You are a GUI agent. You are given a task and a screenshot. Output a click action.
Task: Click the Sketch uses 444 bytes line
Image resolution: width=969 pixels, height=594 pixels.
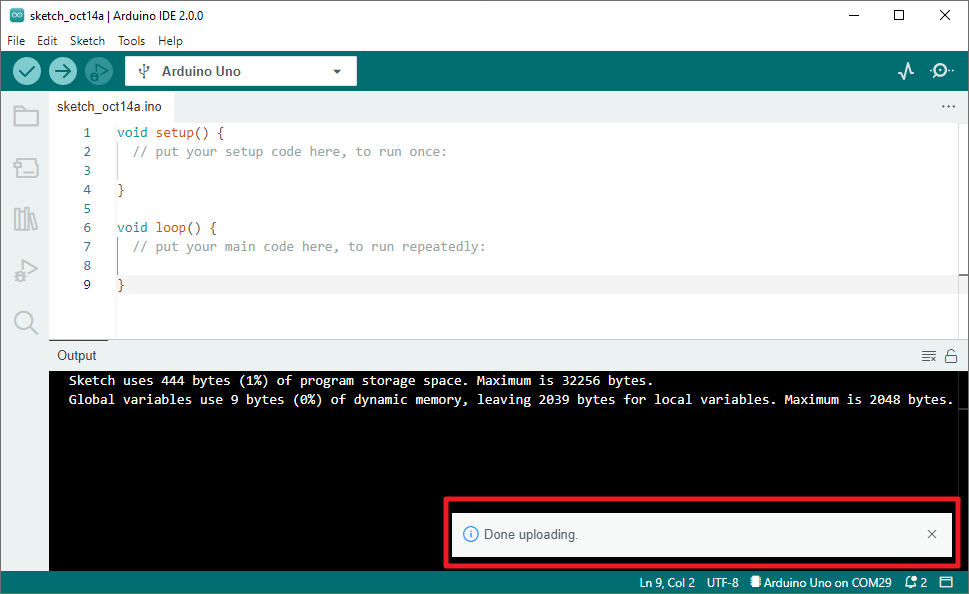point(361,381)
